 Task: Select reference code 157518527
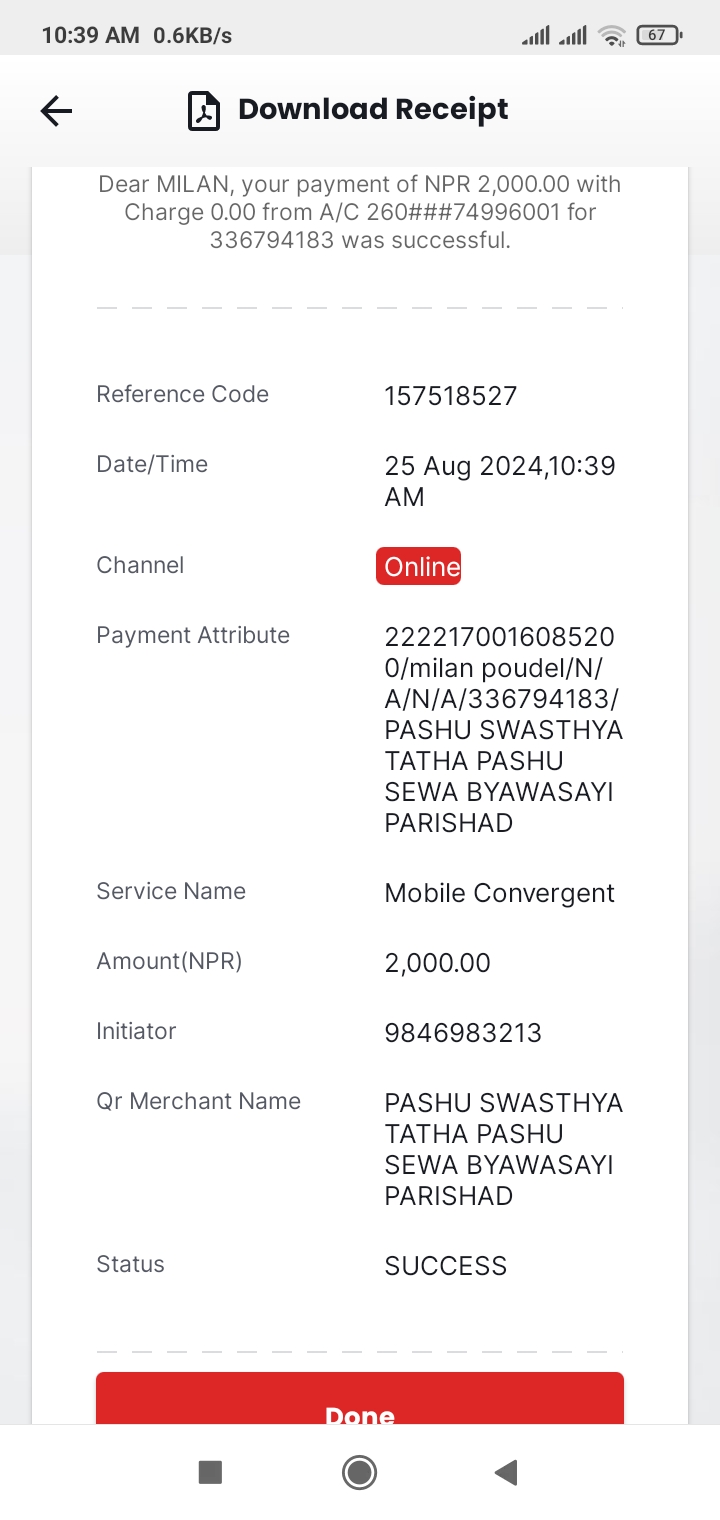(x=451, y=396)
